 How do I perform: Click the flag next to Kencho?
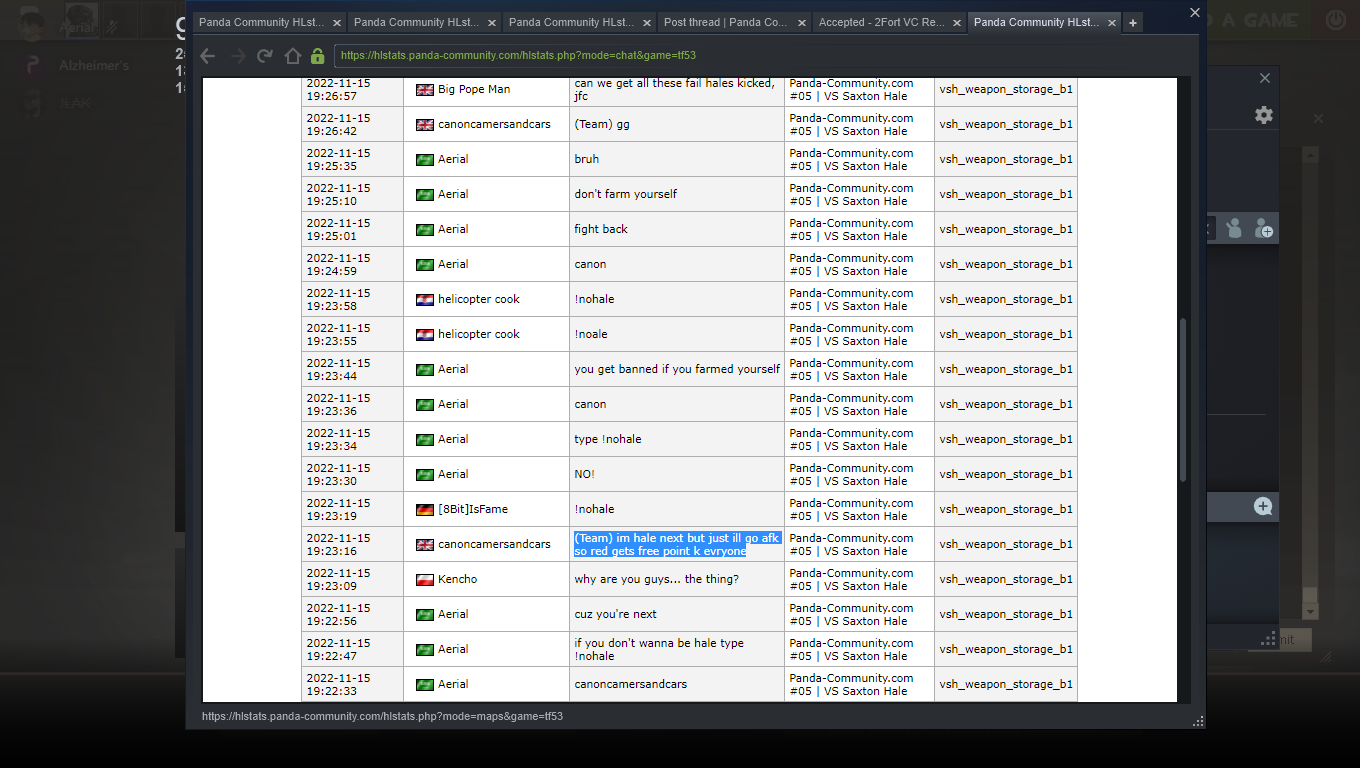tap(424, 580)
